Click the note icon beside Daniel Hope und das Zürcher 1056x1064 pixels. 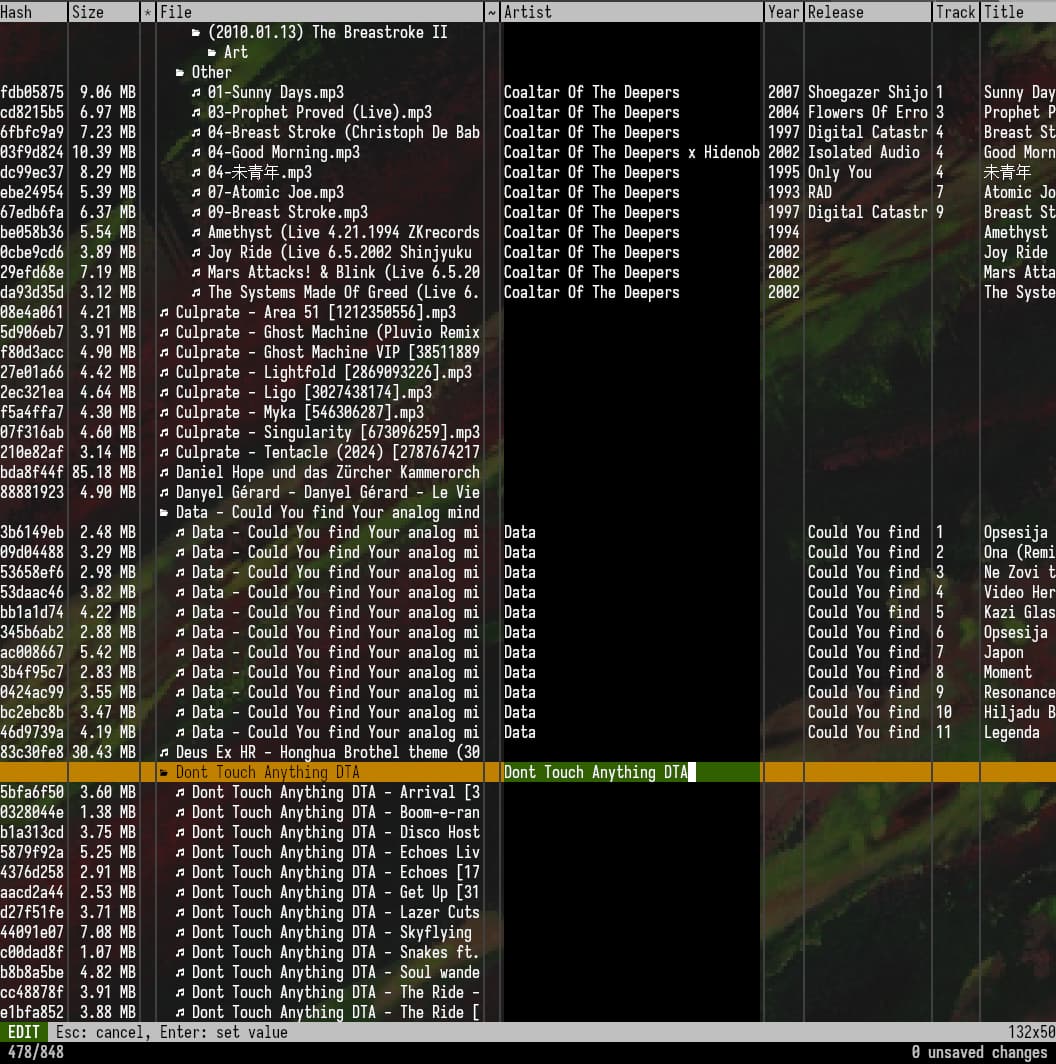[164, 473]
